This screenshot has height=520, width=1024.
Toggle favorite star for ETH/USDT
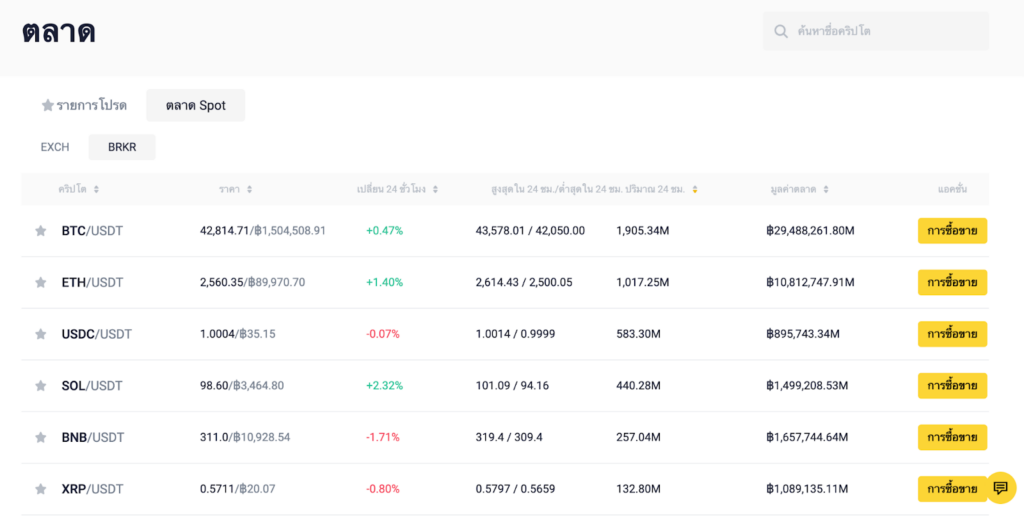pos(41,283)
